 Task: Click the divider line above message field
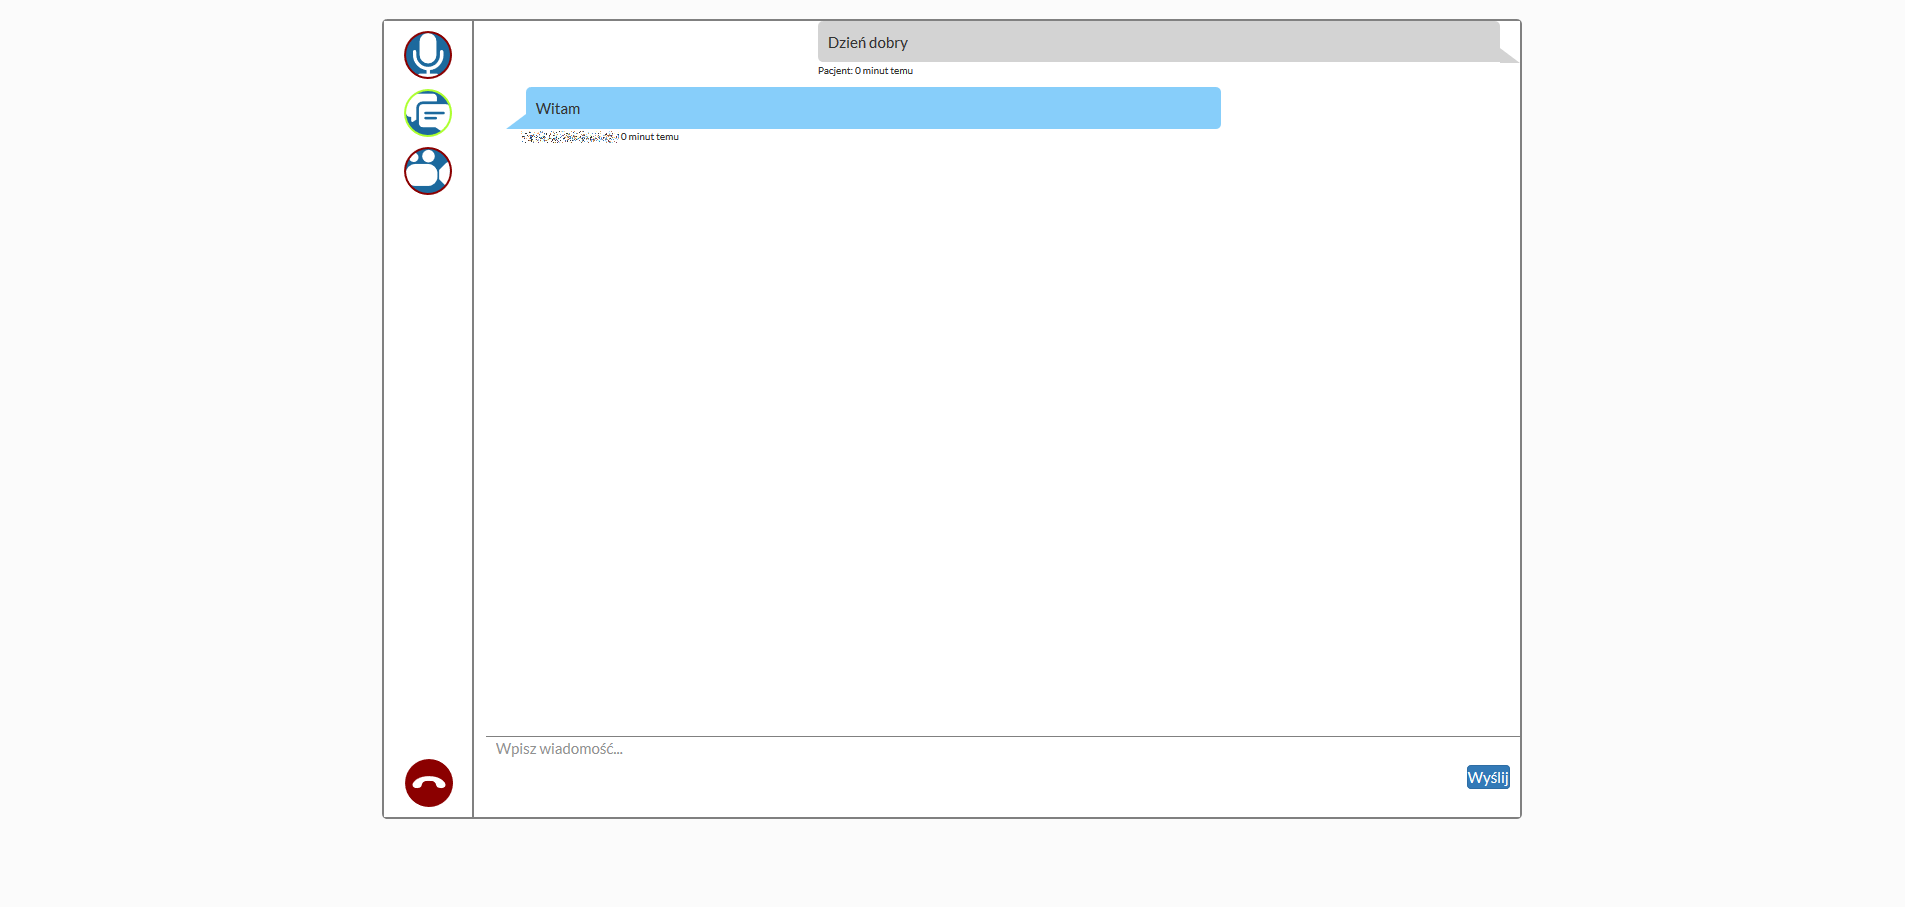pos(1002,736)
